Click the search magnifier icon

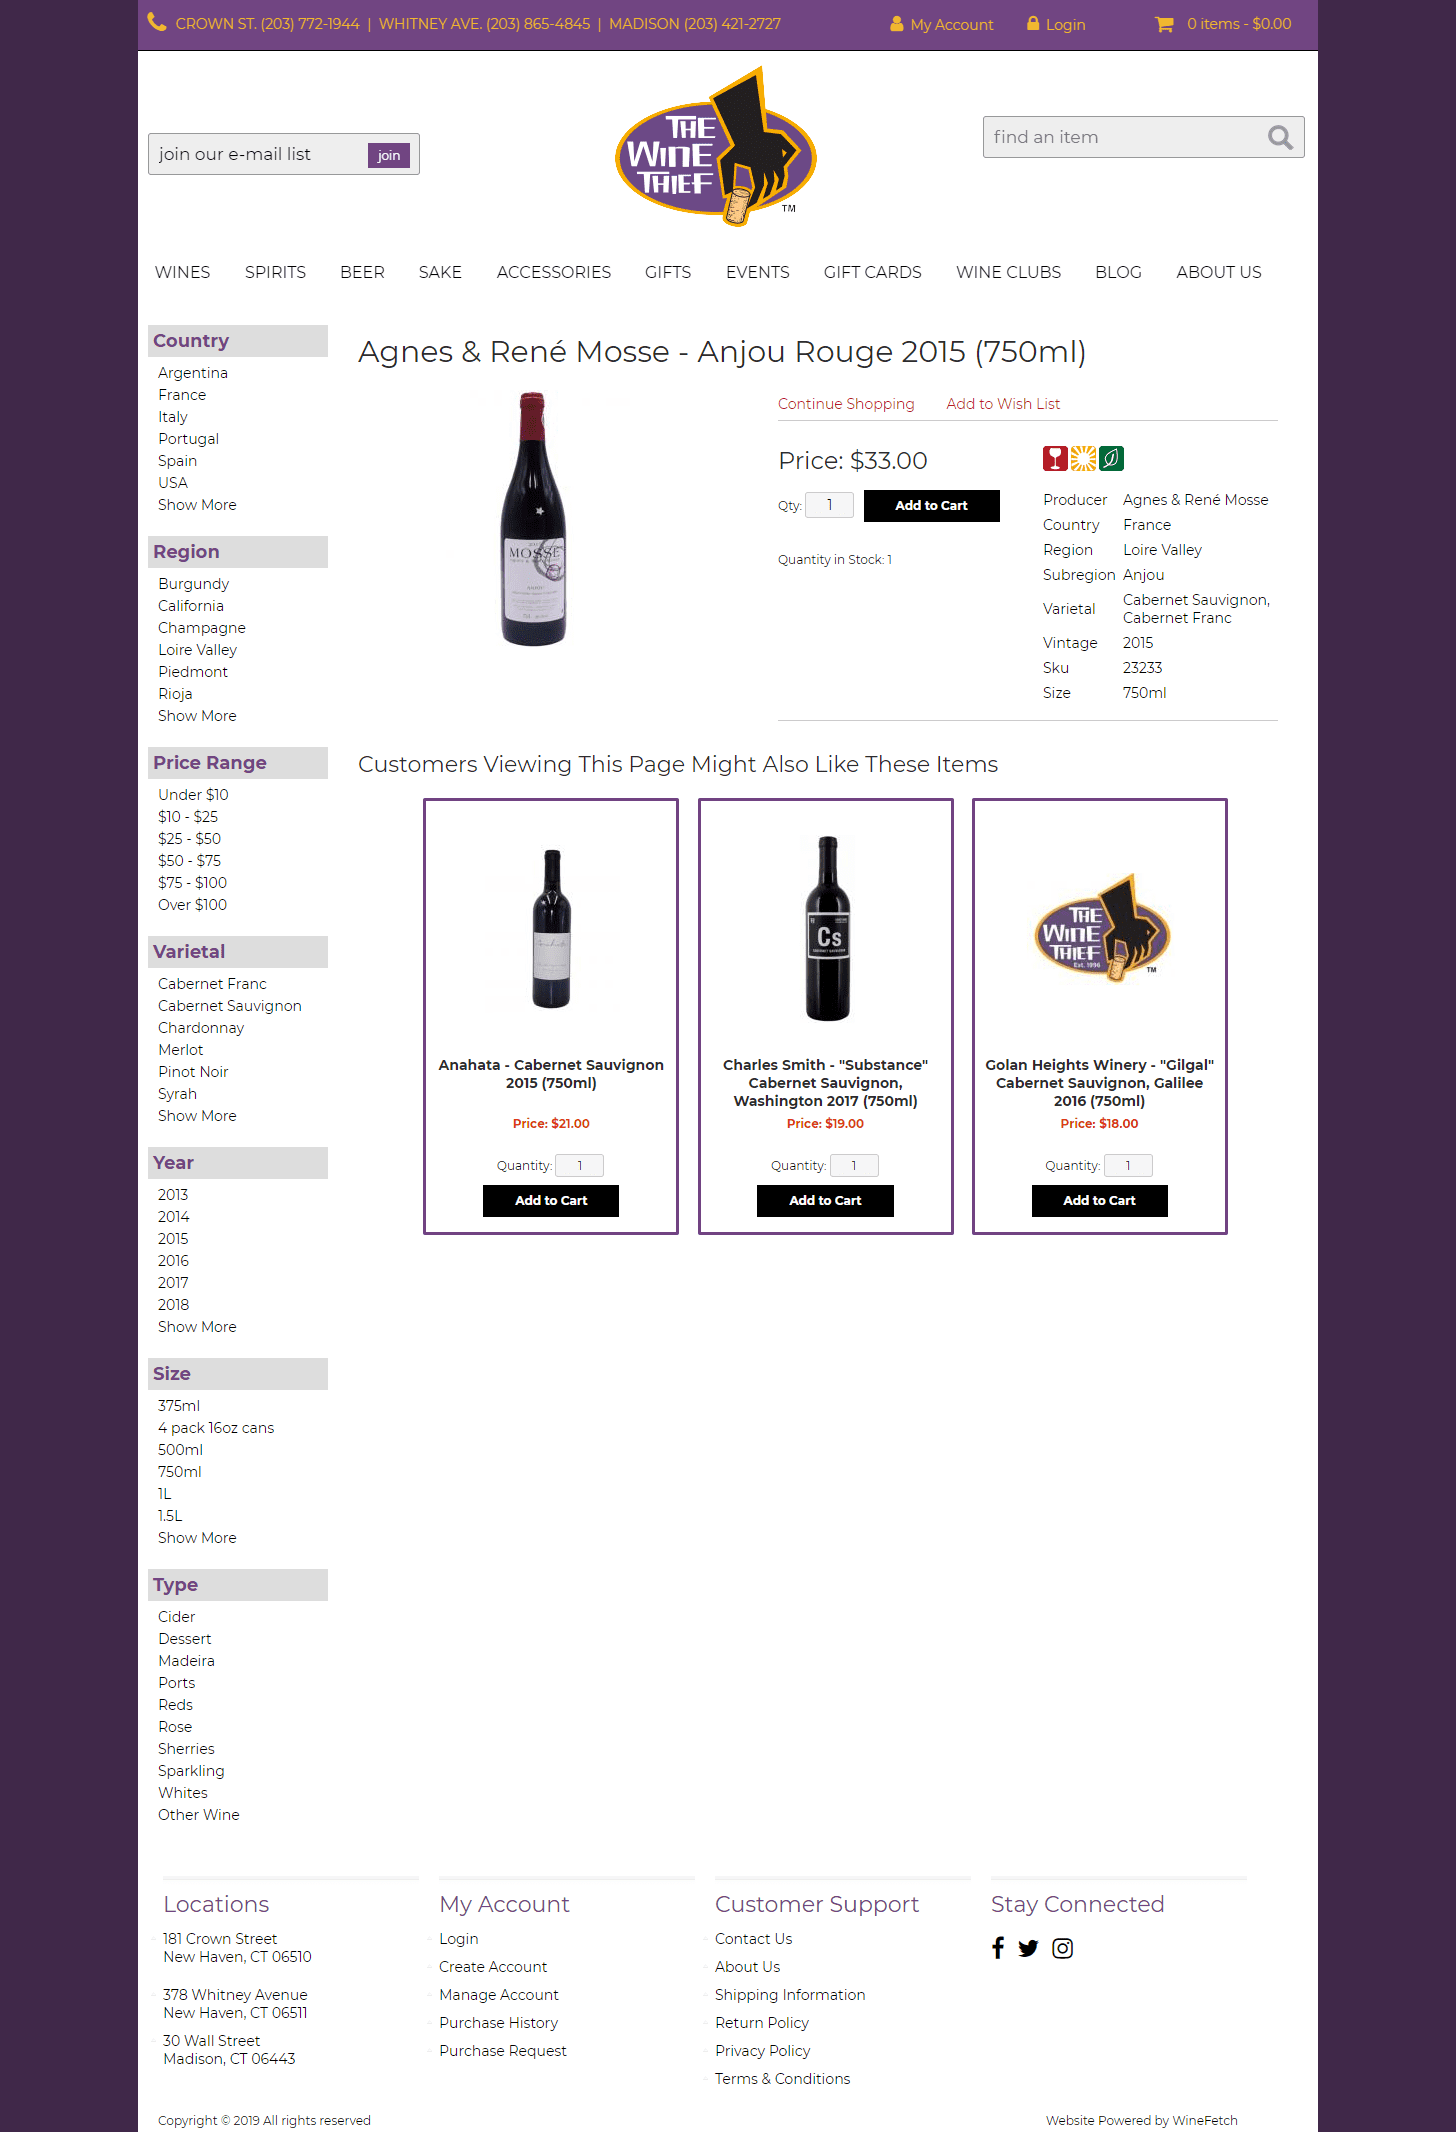[1280, 137]
